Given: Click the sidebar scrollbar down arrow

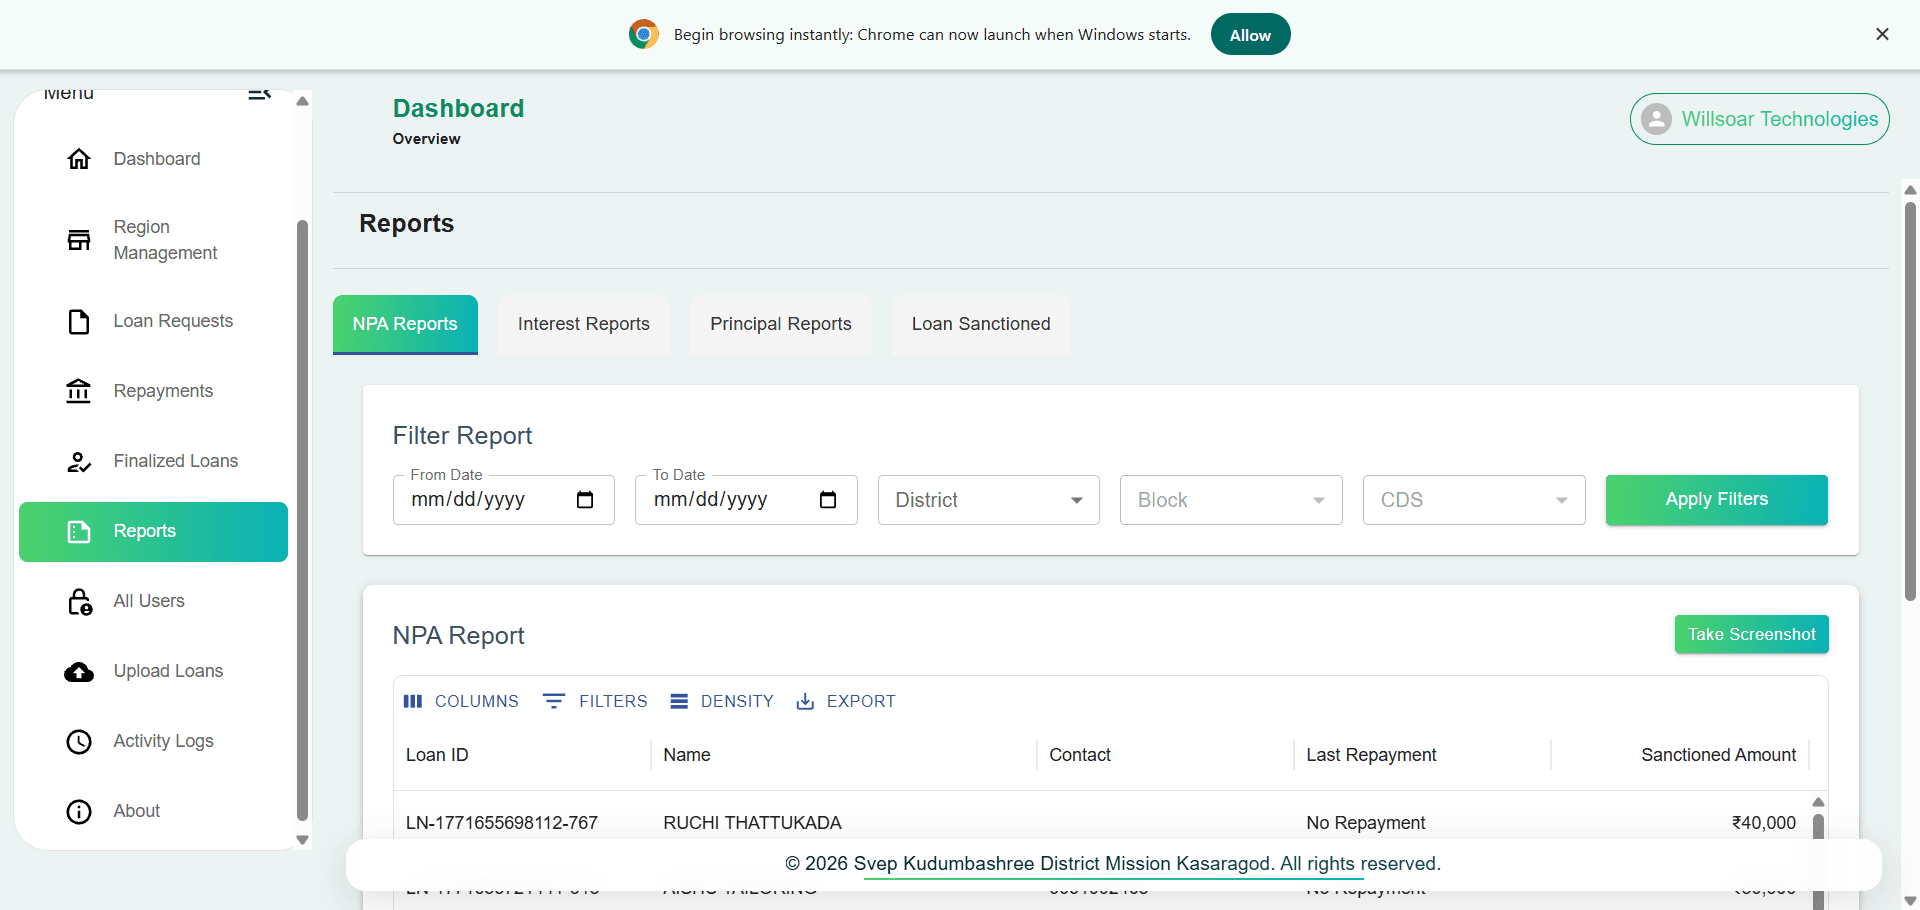Looking at the screenshot, I should pos(302,841).
